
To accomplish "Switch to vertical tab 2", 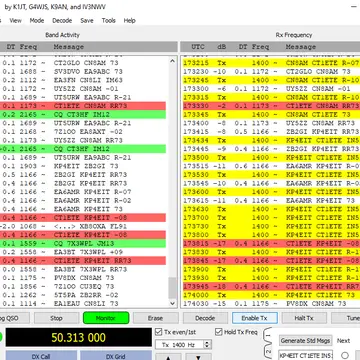I will tap(268, 352).
